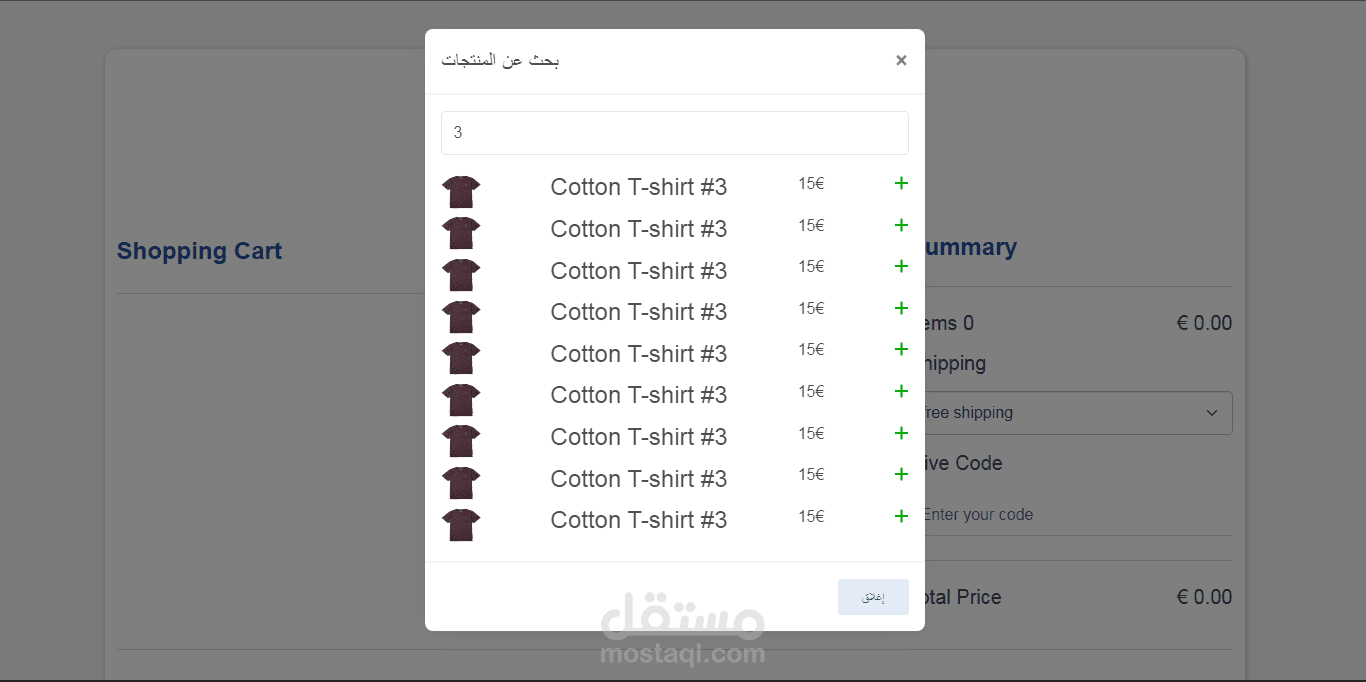This screenshot has height=682, width=1366.
Task: Add the seventh T-shirt via its plus icon
Action: click(x=901, y=433)
